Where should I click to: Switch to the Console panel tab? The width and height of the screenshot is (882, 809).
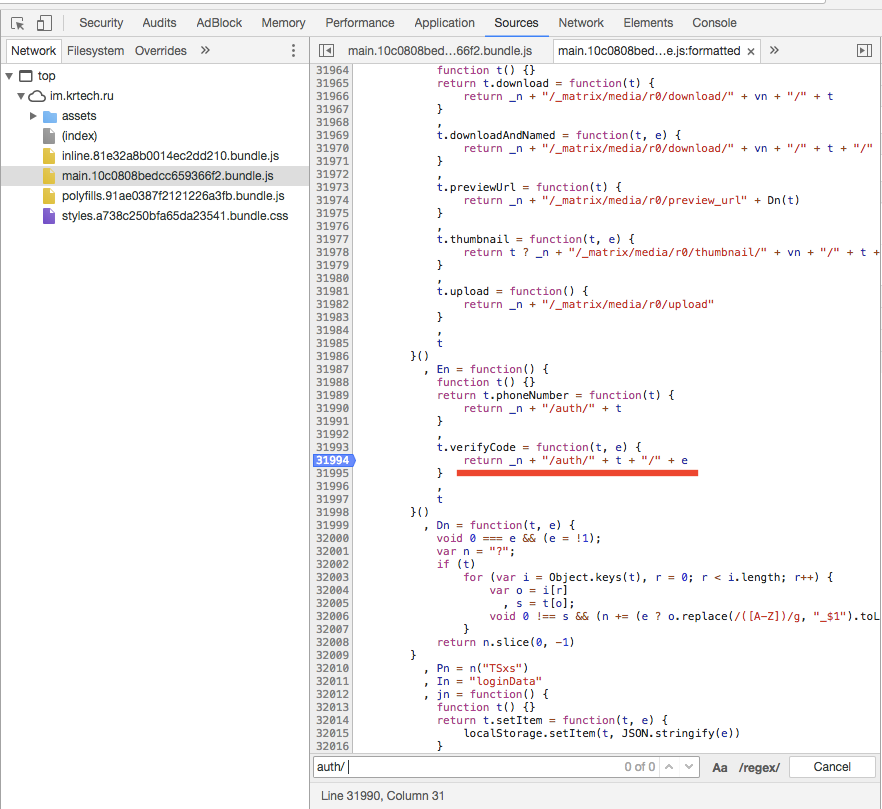[x=714, y=22]
